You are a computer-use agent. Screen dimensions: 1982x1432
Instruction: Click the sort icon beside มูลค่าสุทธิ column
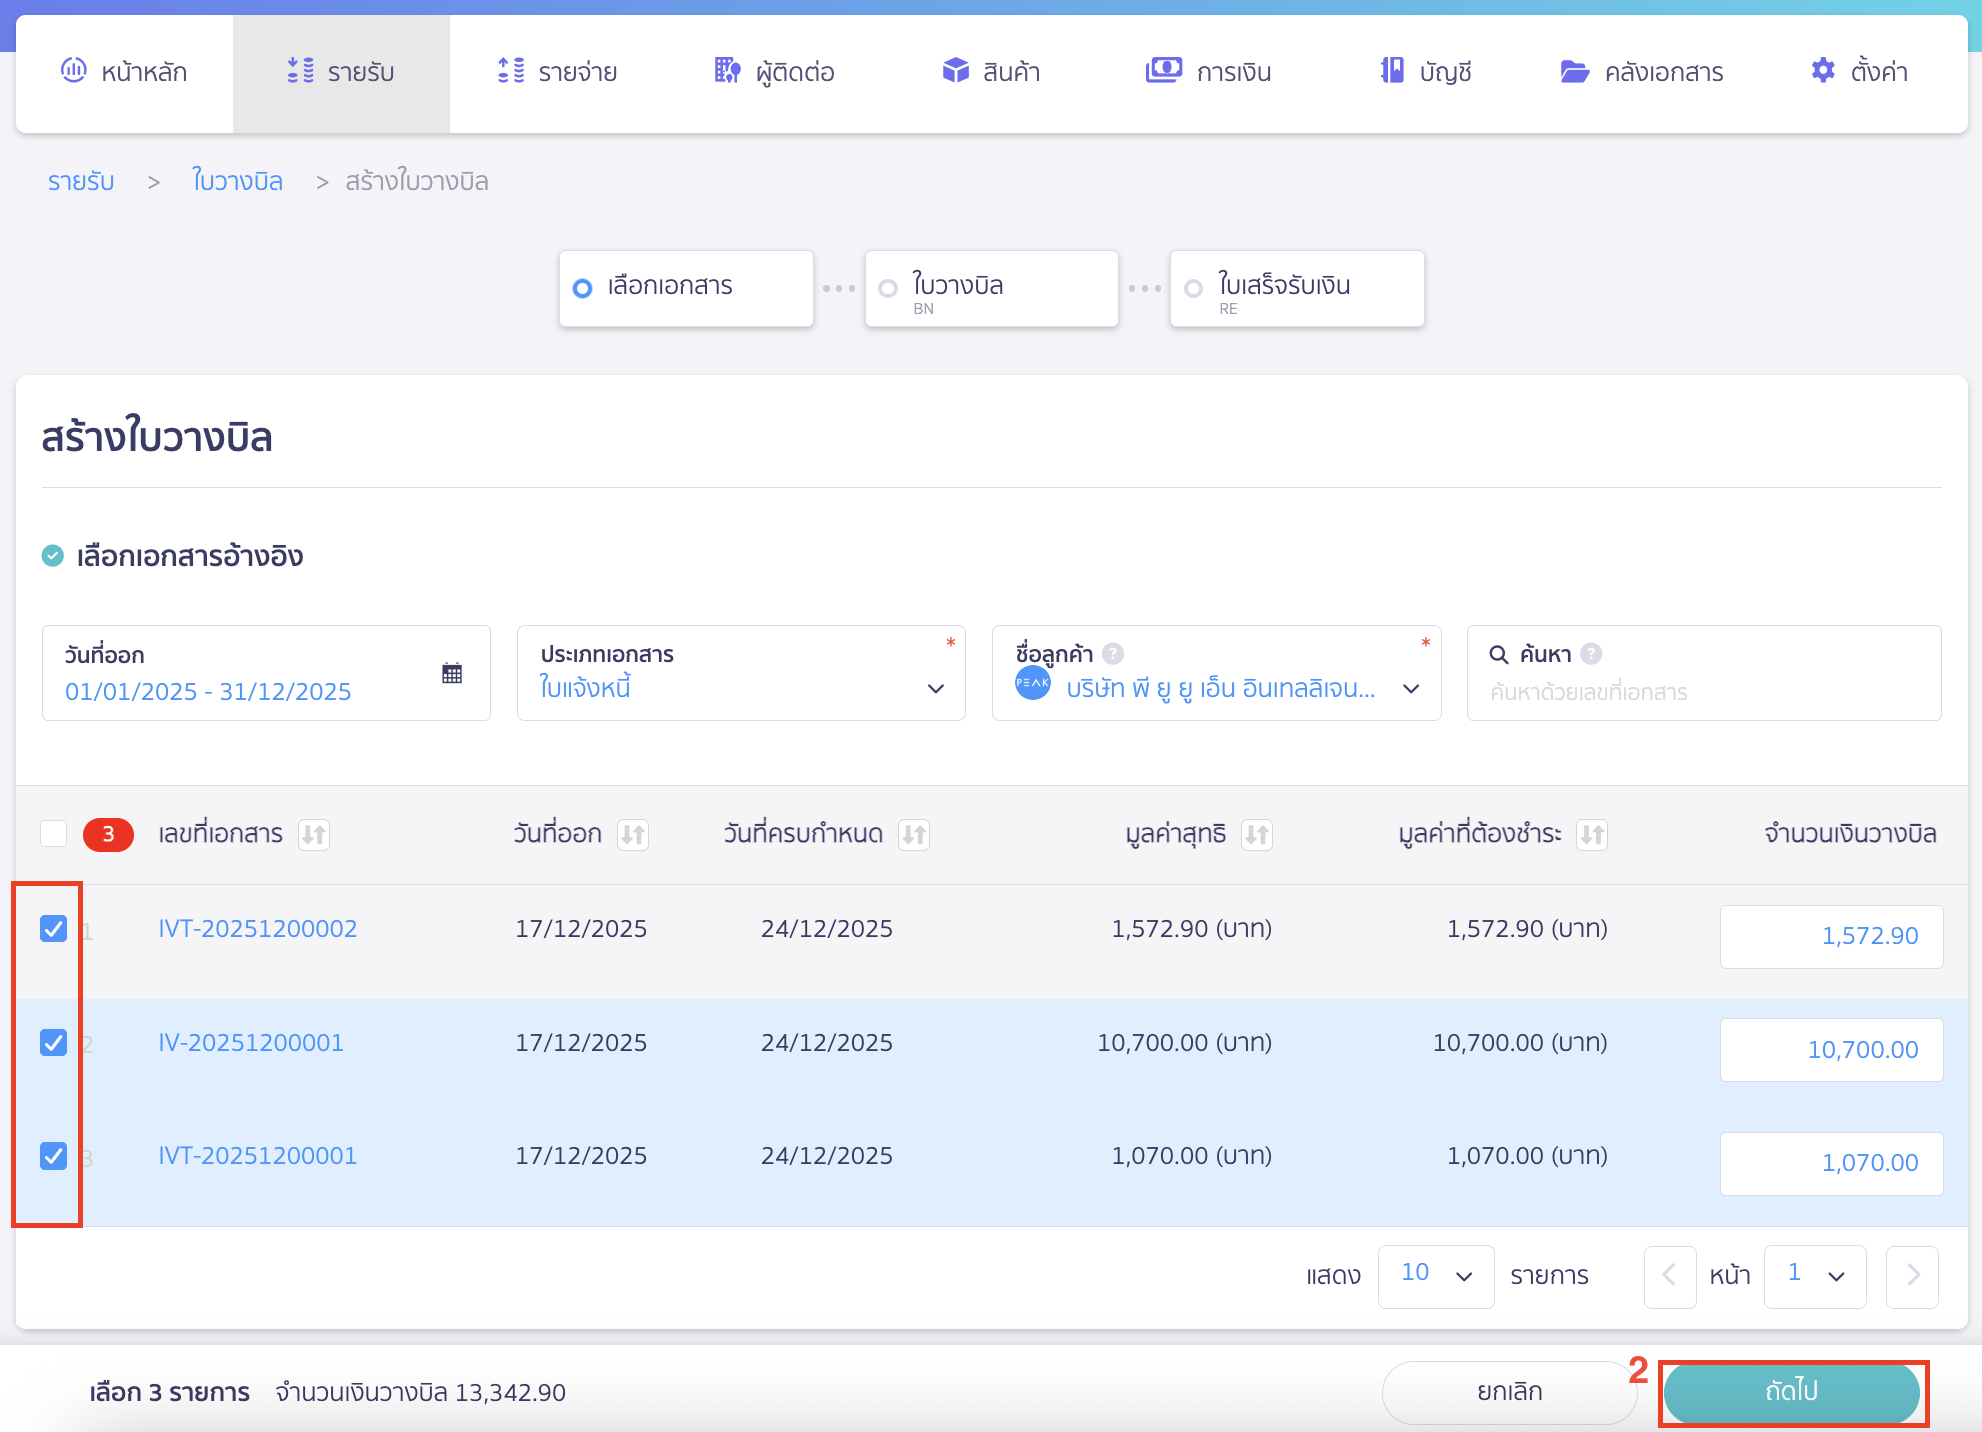(1259, 834)
